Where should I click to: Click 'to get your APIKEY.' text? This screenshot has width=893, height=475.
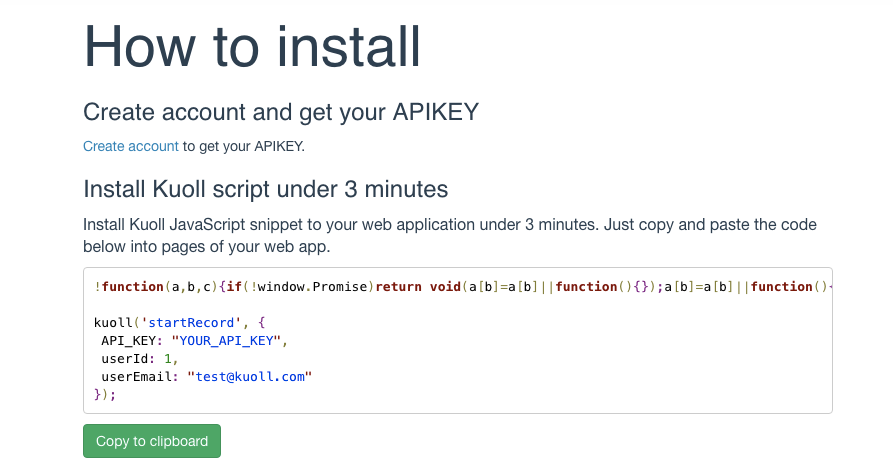(x=244, y=146)
